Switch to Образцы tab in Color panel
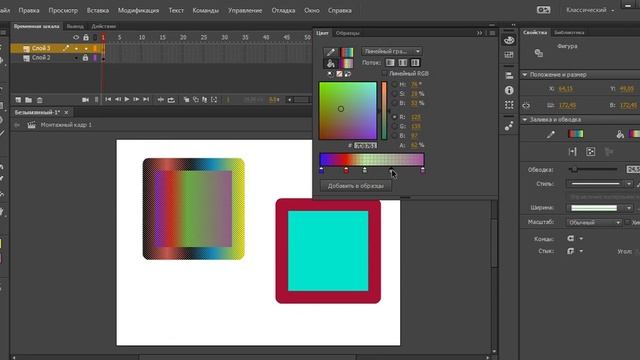This screenshot has width=640, height=360. pos(347,33)
